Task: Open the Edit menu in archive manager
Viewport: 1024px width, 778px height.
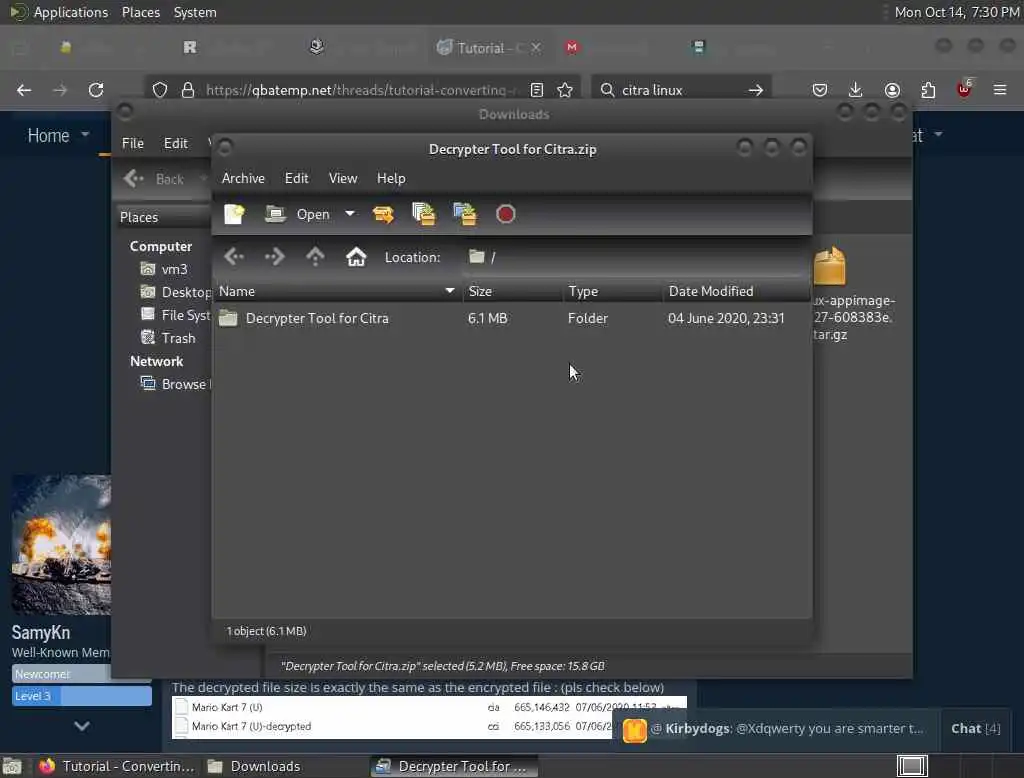Action: tap(296, 178)
